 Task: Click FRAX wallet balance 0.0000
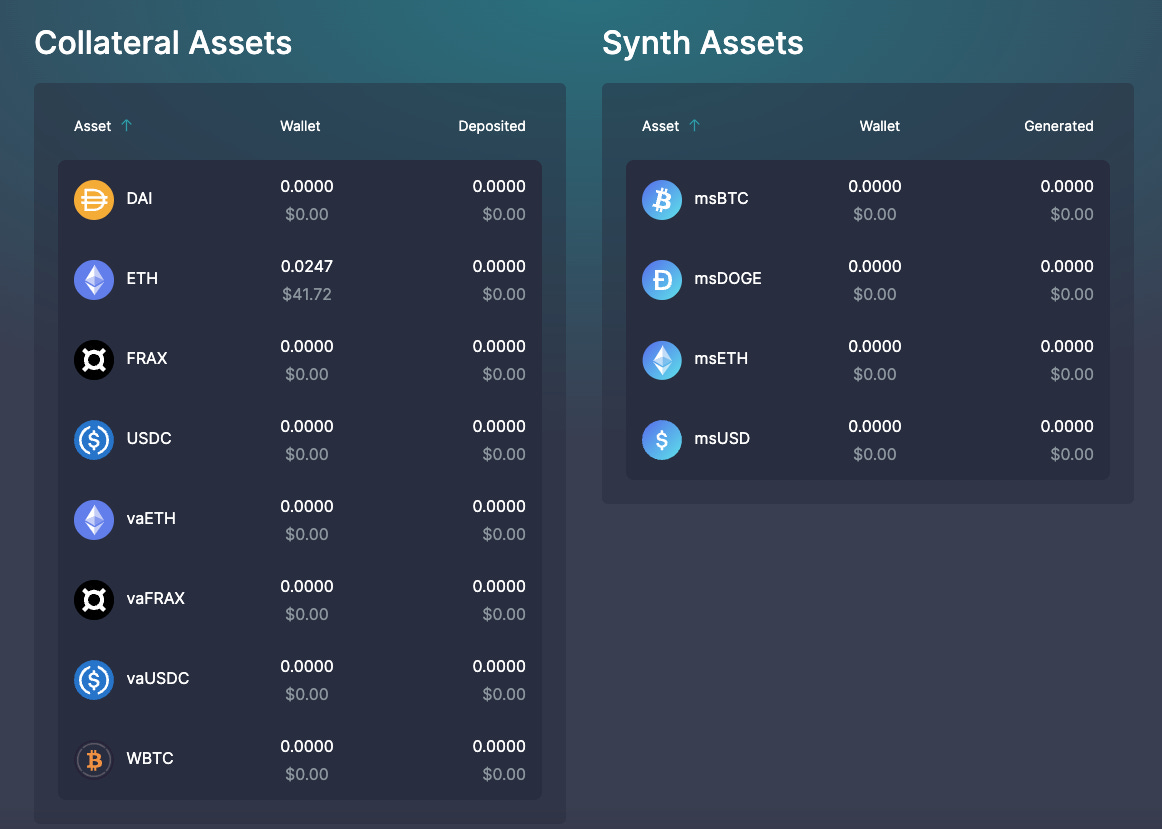pos(307,346)
